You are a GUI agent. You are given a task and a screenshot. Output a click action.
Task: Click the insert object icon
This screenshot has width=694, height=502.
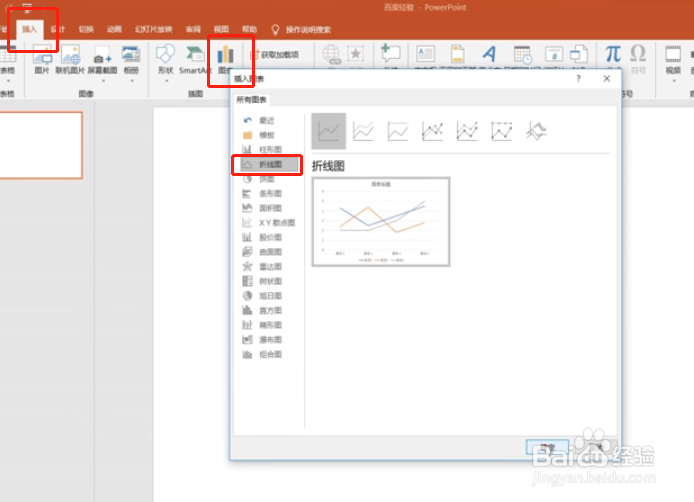click(578, 54)
